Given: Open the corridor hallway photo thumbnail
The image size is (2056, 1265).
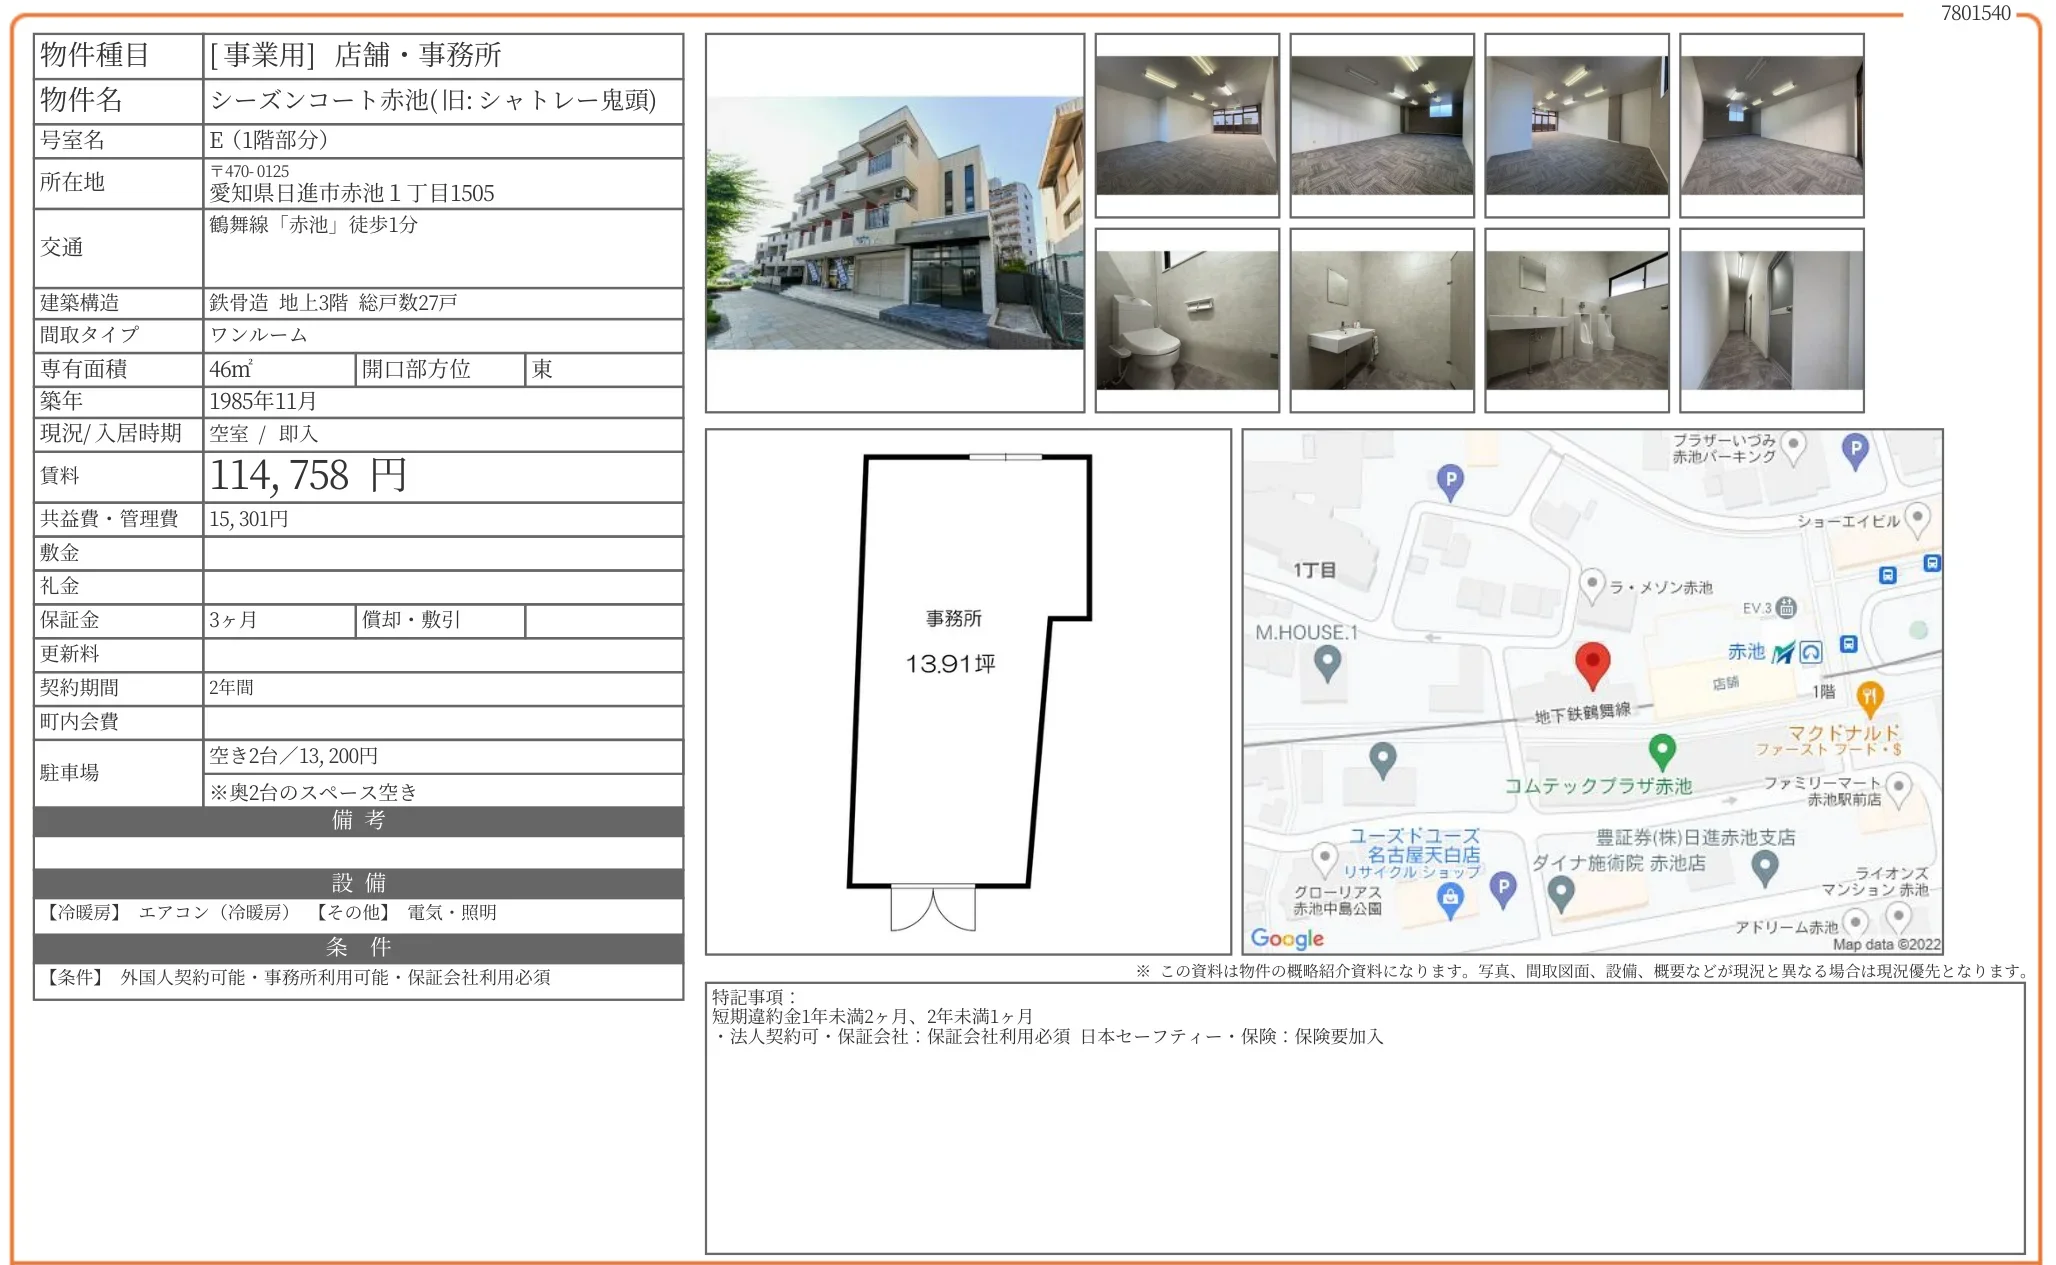Looking at the screenshot, I should pos(1771,320).
